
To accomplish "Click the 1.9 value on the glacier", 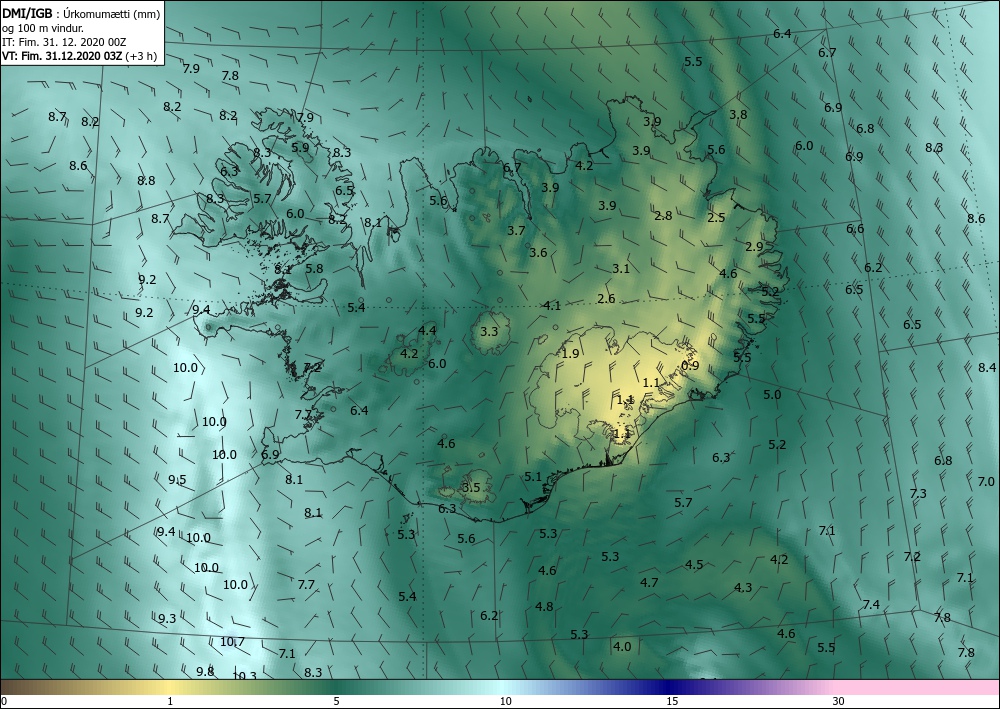I will pyautogui.click(x=570, y=353).
